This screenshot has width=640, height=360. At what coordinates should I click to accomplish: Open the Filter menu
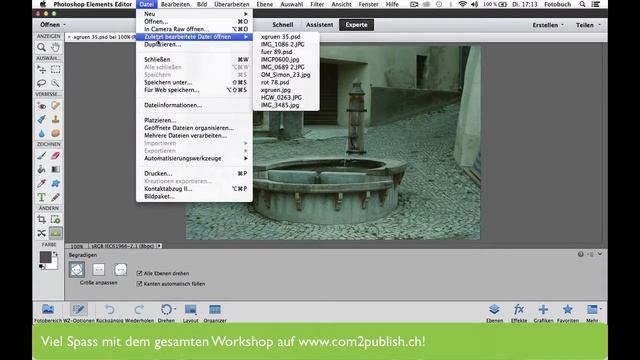317,4
